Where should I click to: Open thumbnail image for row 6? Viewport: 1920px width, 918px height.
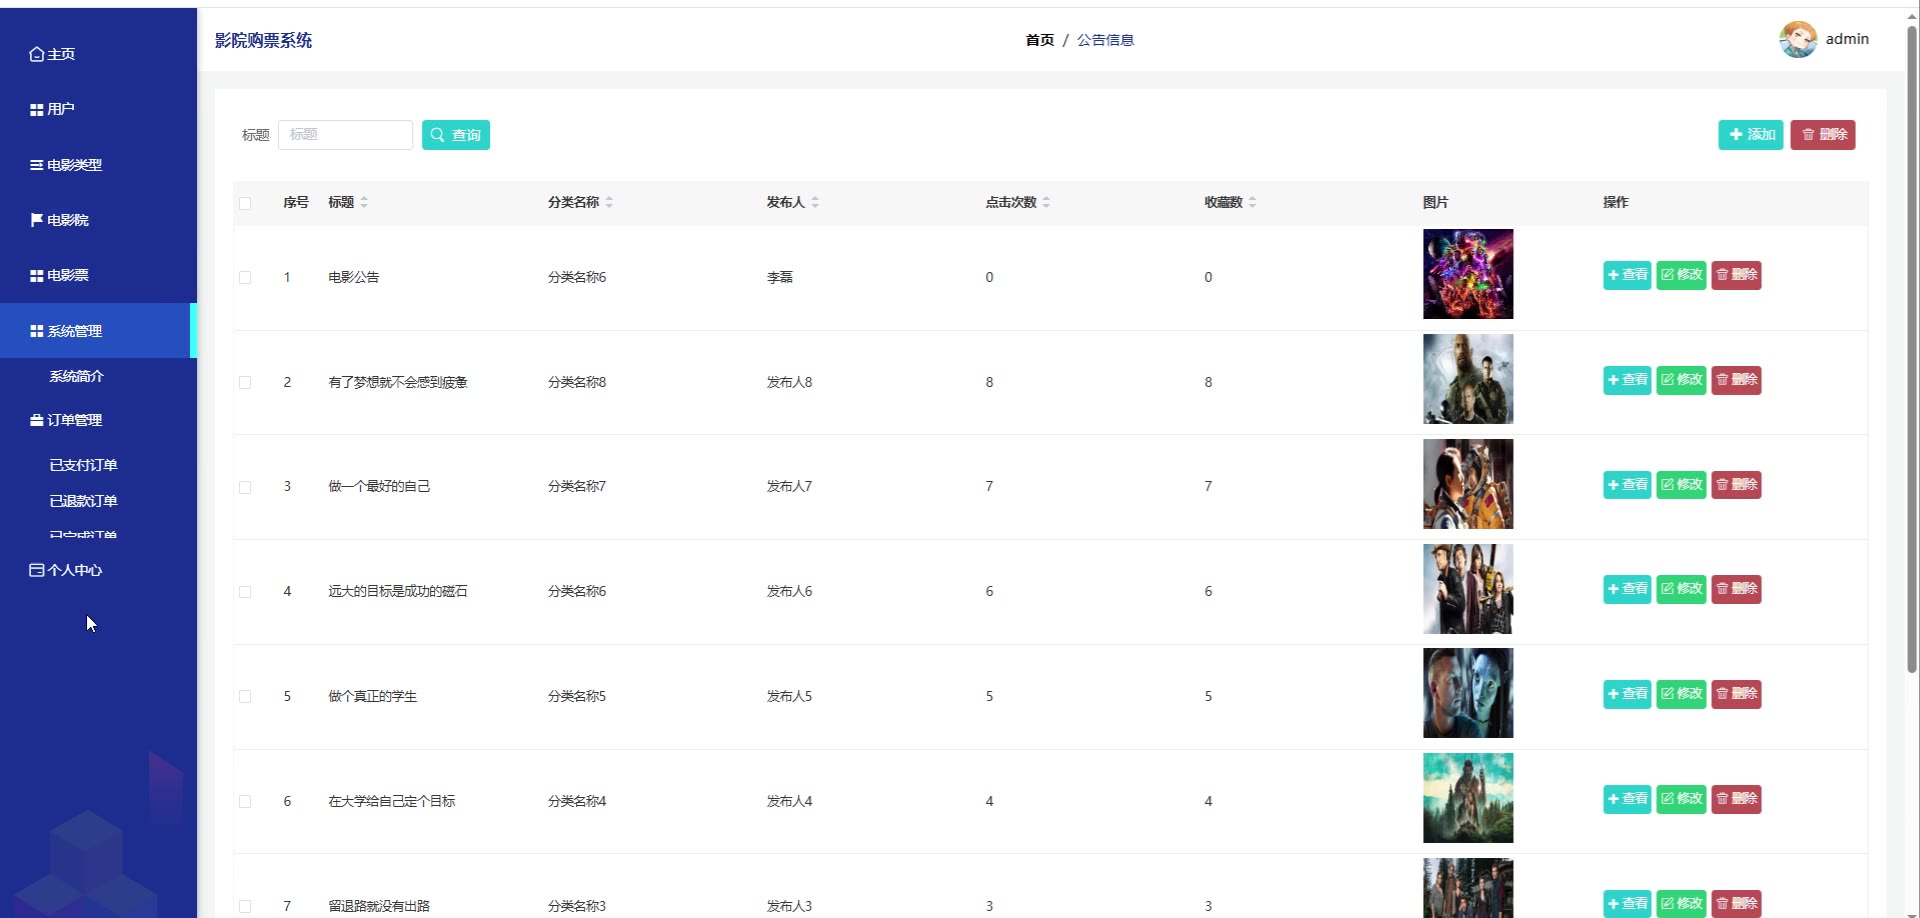[x=1468, y=798]
